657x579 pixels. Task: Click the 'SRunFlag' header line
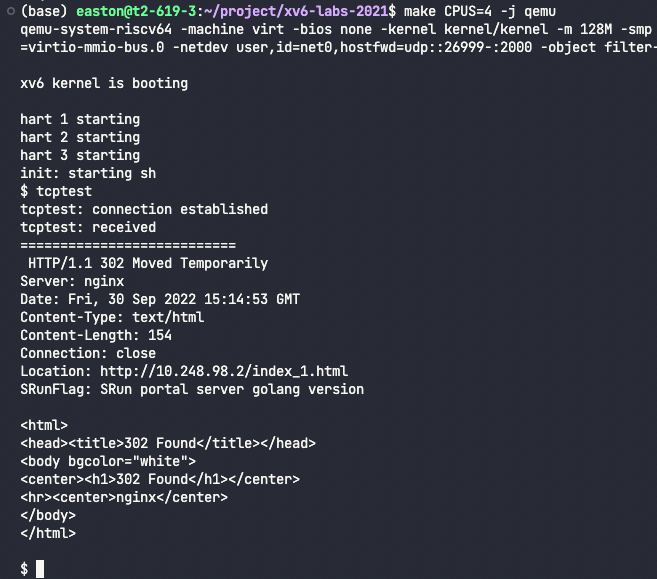tap(192, 389)
